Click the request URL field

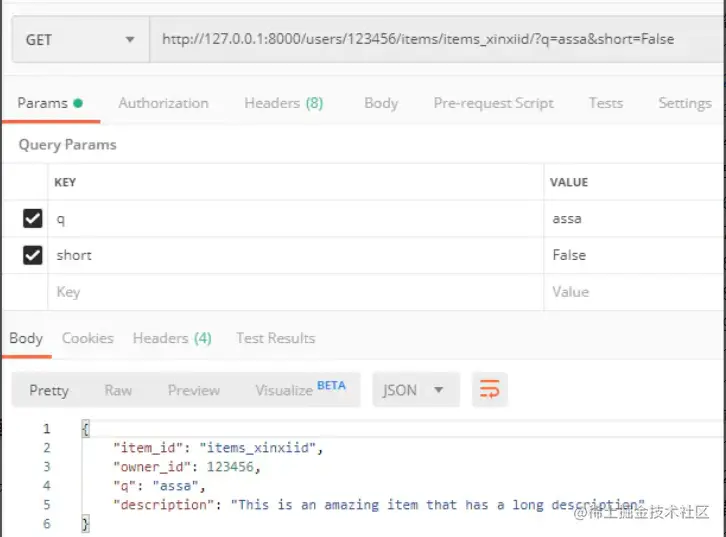click(437, 39)
